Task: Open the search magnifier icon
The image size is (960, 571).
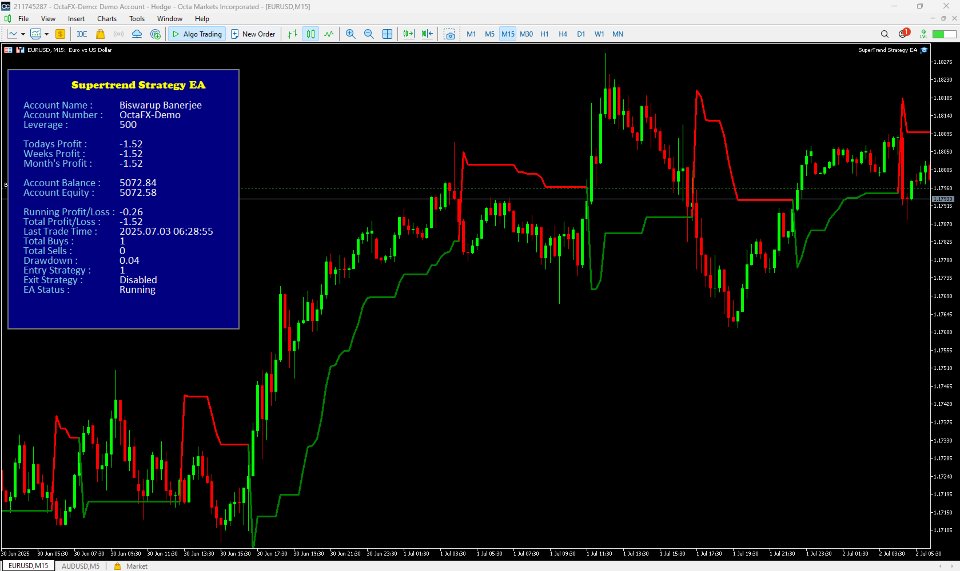Action: (884, 34)
